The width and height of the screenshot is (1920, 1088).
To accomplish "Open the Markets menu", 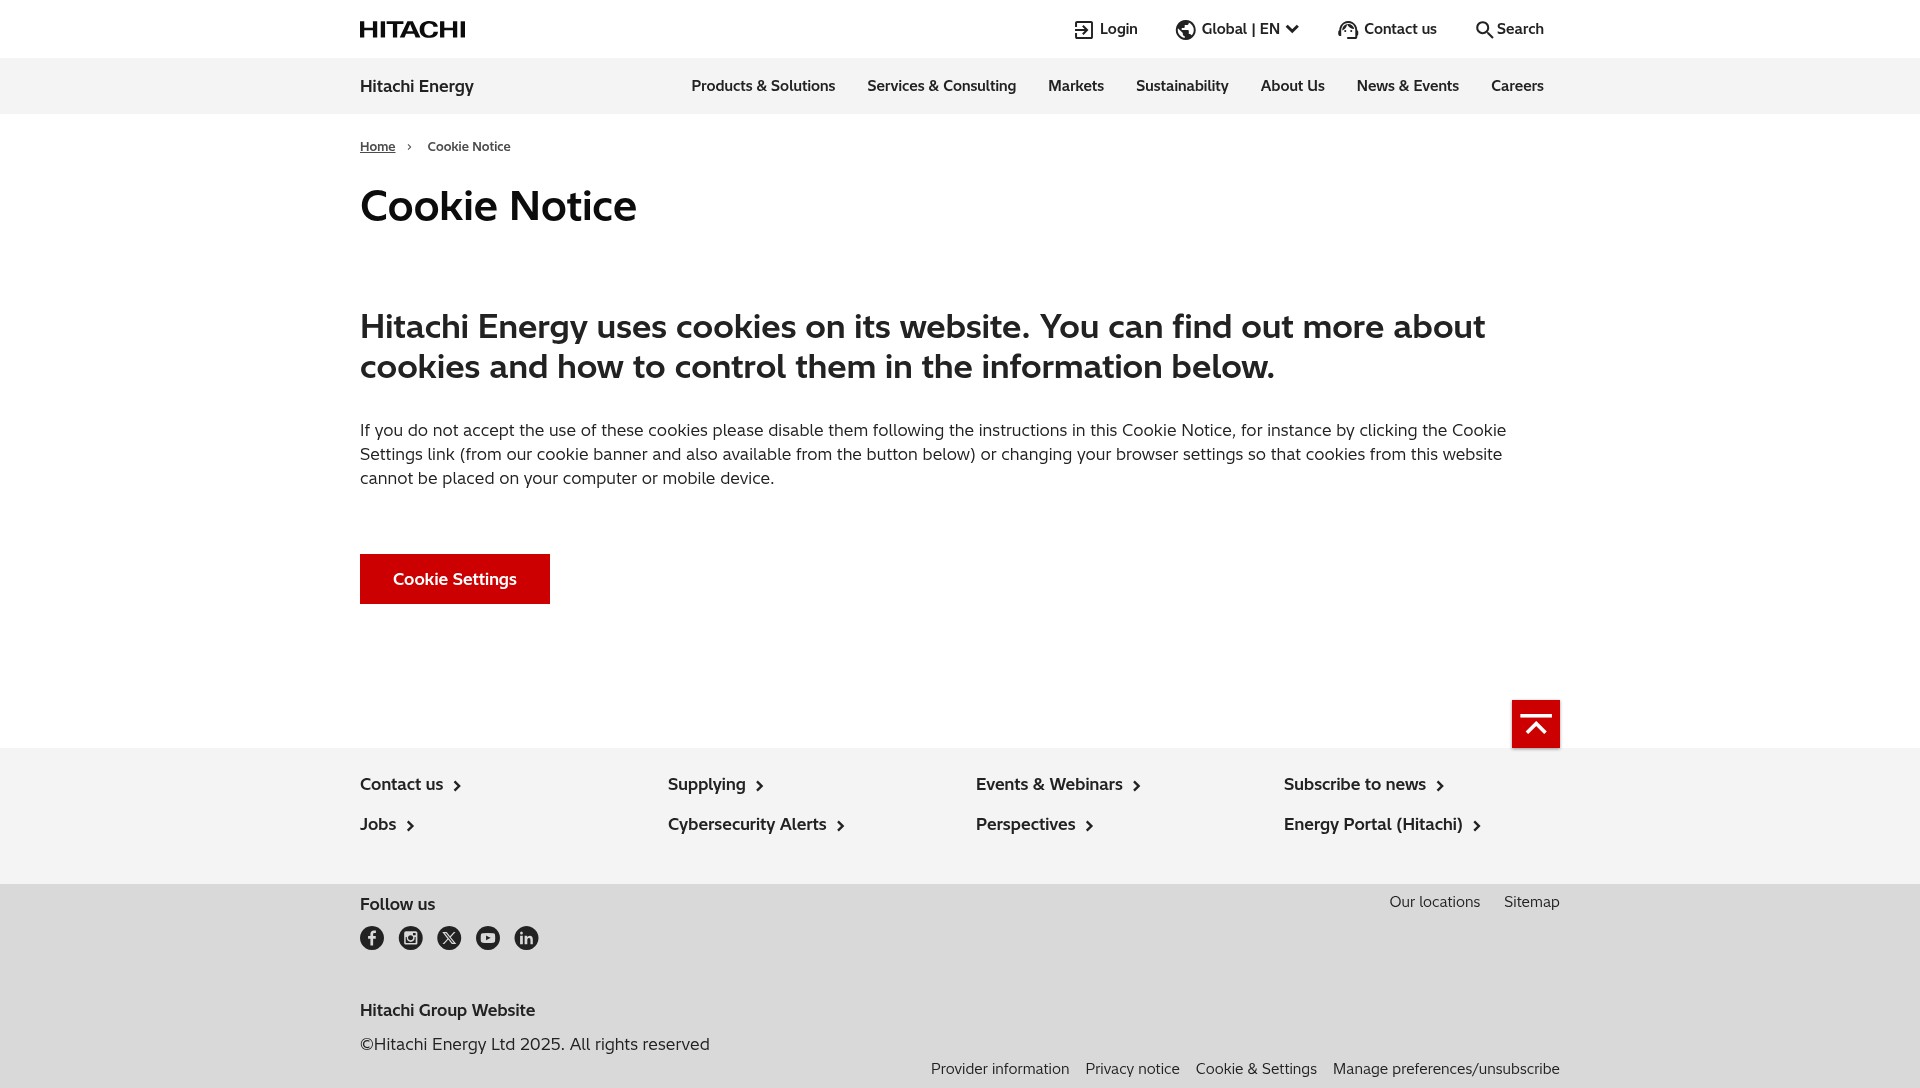I will point(1076,86).
